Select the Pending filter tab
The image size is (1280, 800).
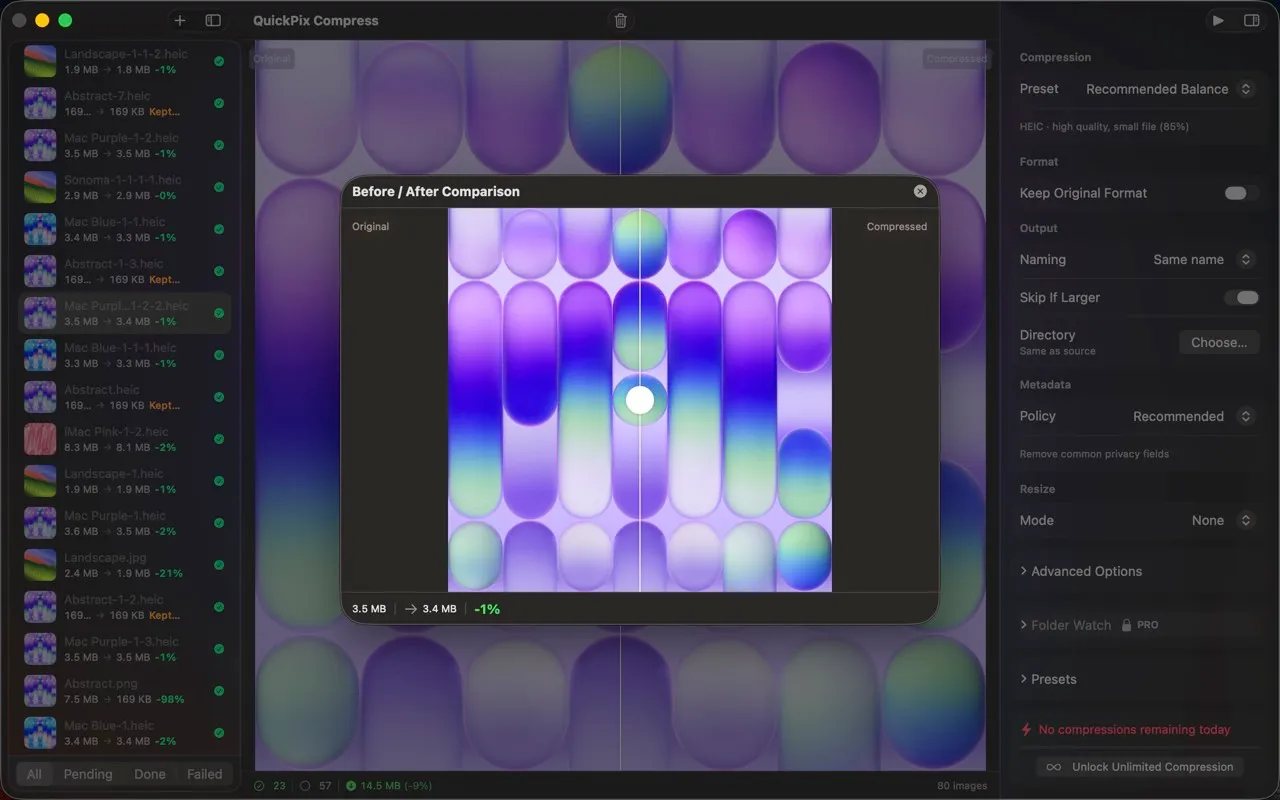tap(88, 774)
